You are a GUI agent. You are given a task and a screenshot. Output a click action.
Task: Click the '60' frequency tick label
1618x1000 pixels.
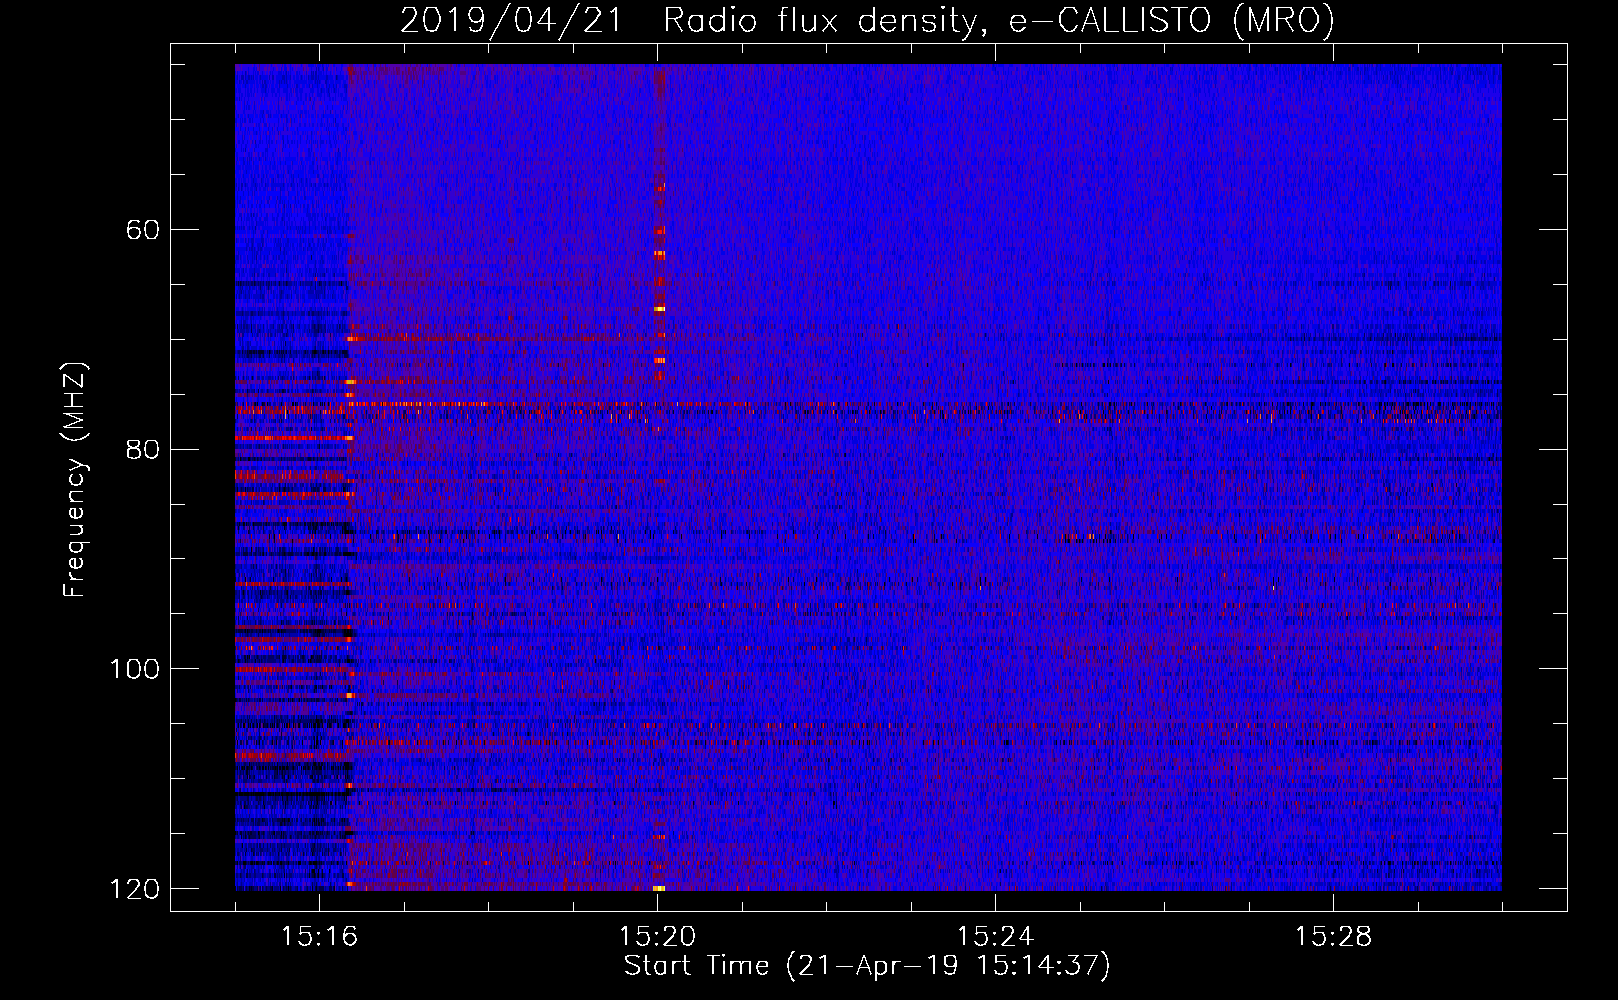click(142, 230)
